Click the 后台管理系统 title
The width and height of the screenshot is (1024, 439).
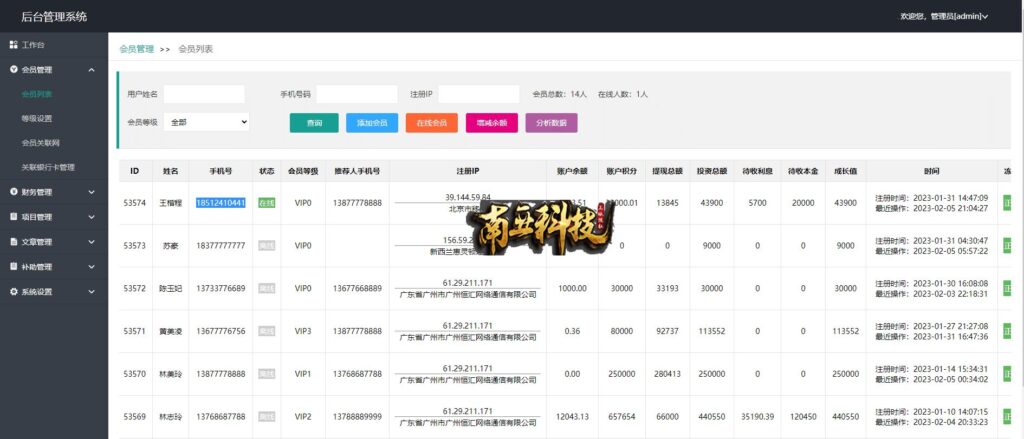(x=54, y=16)
